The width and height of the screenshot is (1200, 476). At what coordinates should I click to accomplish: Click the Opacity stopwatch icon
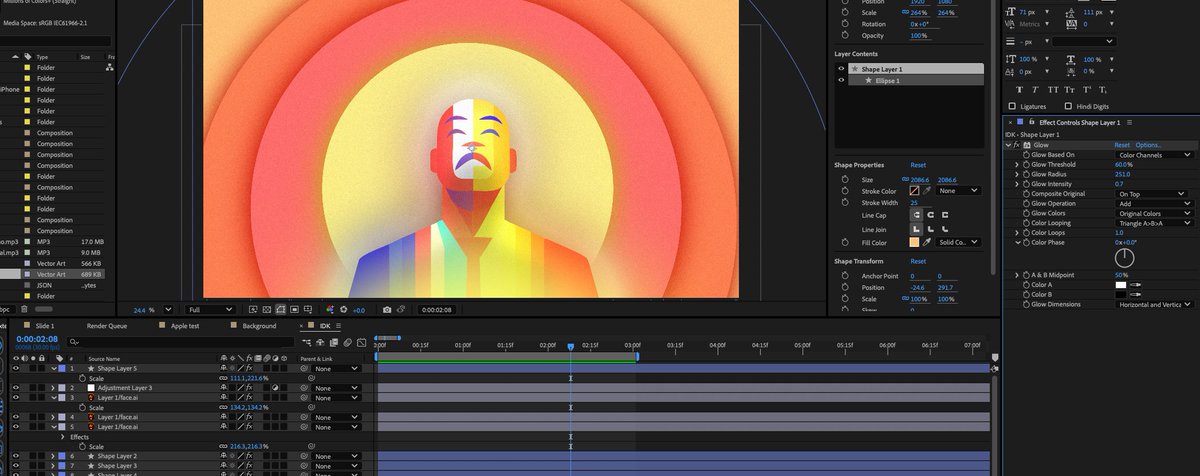(x=844, y=35)
